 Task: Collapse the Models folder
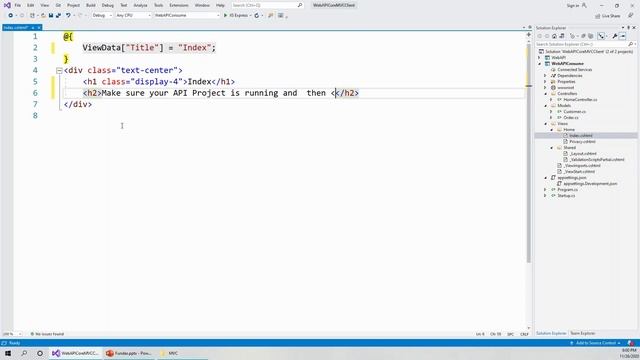[545, 106]
